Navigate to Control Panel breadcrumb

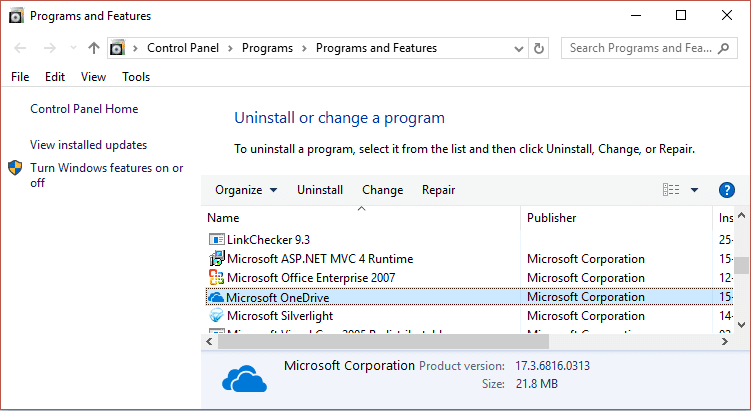pyautogui.click(x=183, y=48)
